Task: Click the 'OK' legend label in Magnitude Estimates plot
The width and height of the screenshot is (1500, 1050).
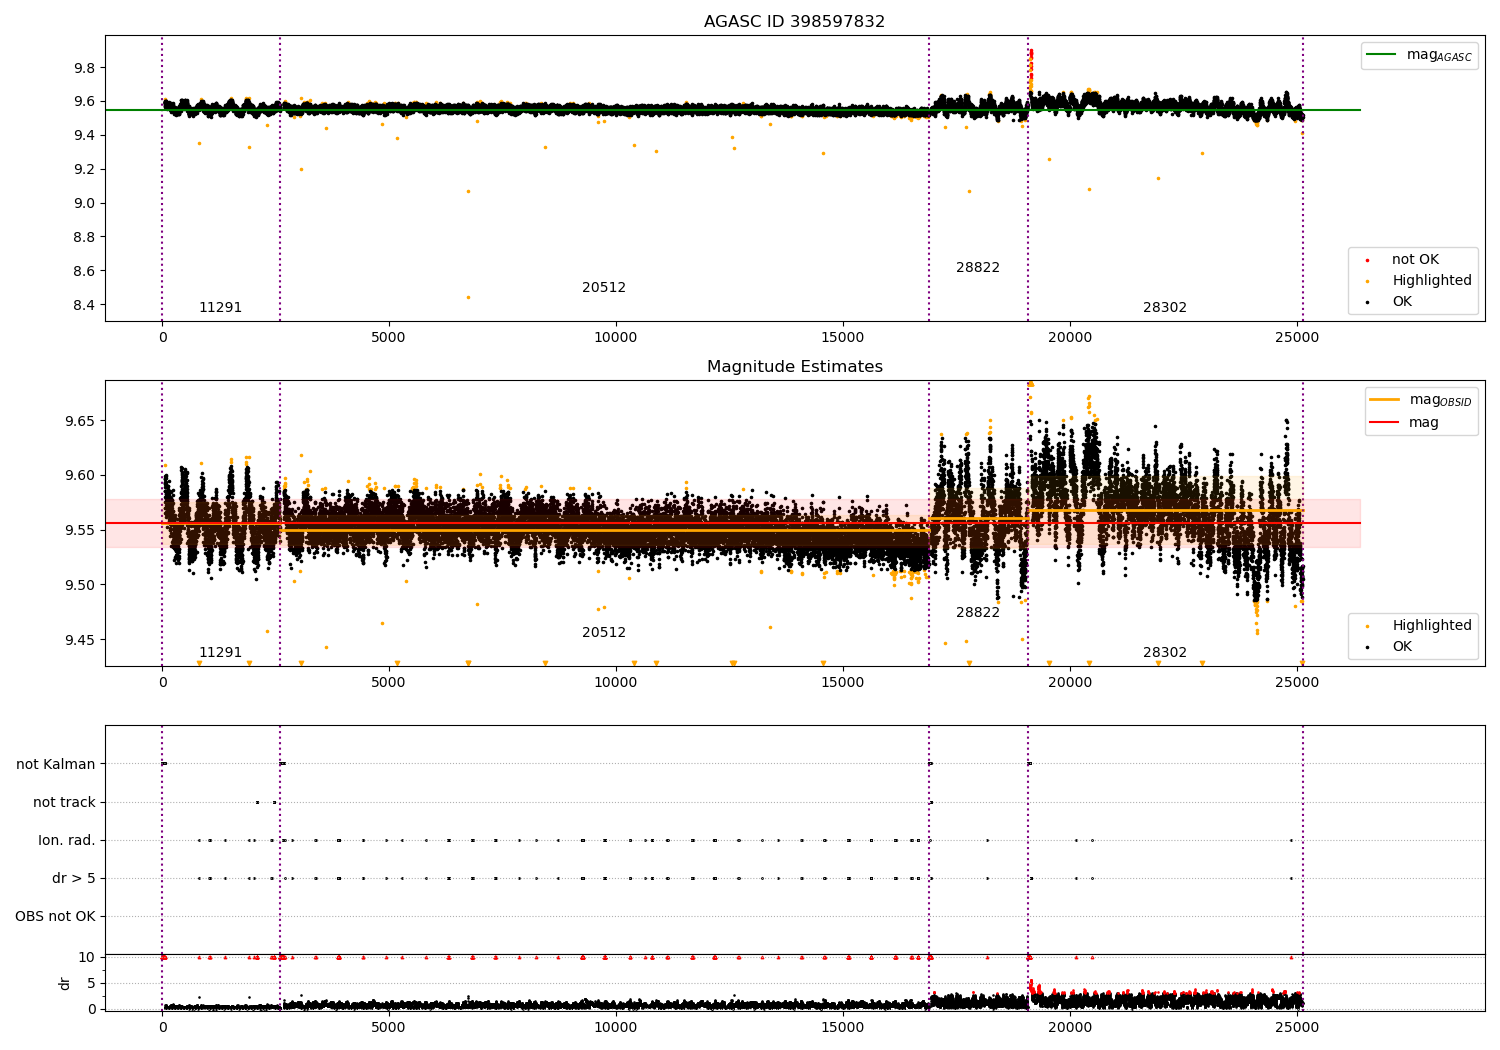Action: point(1402,647)
